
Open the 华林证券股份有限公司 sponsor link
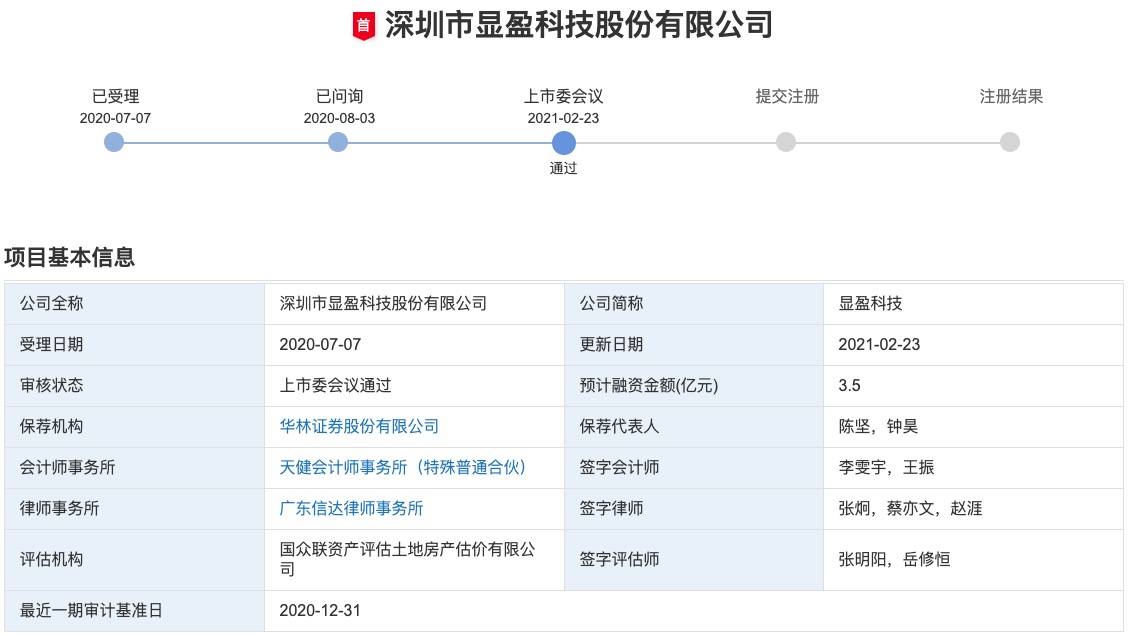359,426
